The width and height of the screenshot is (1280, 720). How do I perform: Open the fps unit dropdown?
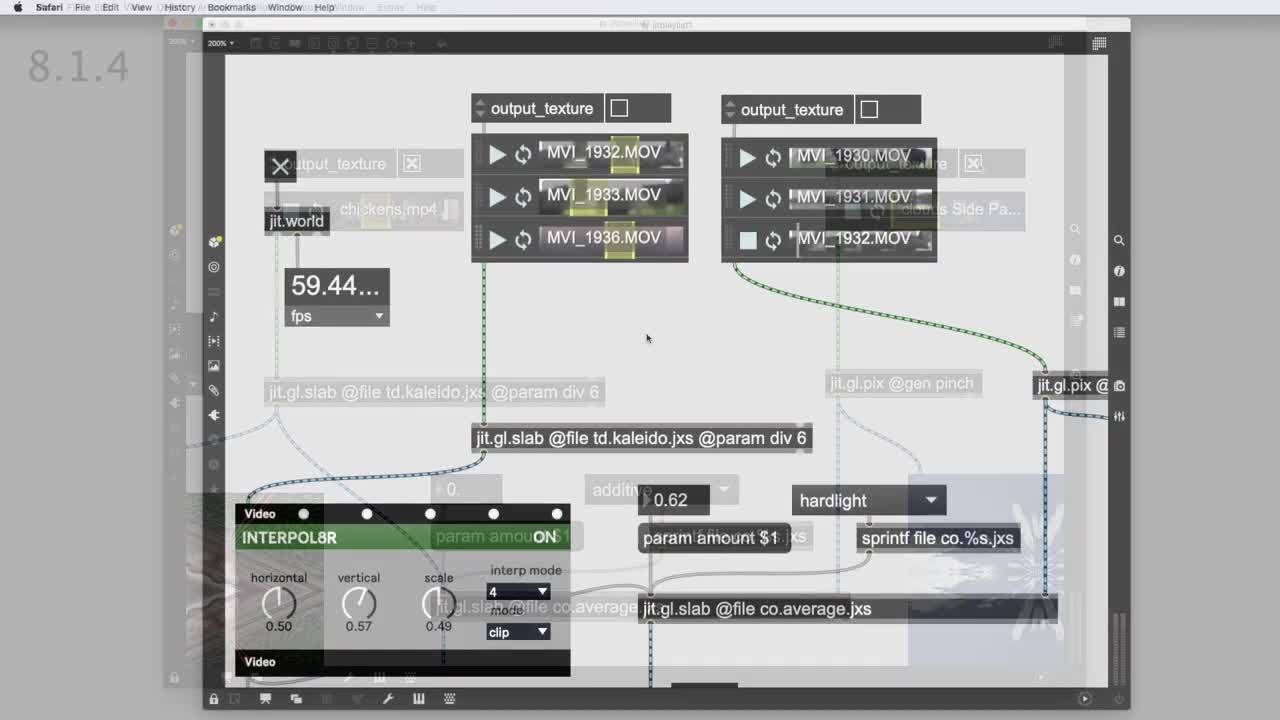point(337,316)
